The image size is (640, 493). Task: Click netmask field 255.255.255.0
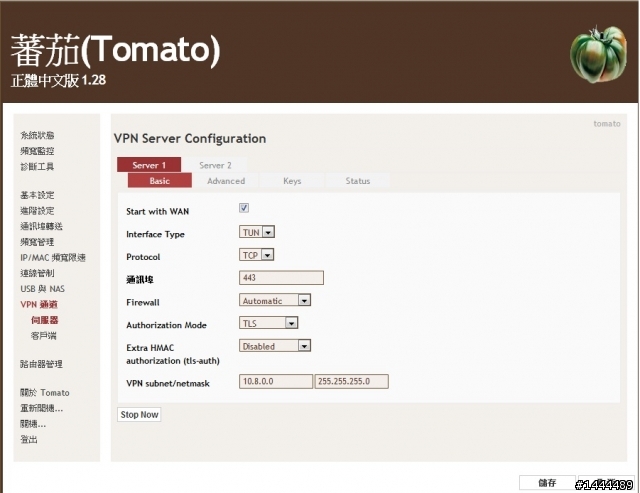click(351, 381)
